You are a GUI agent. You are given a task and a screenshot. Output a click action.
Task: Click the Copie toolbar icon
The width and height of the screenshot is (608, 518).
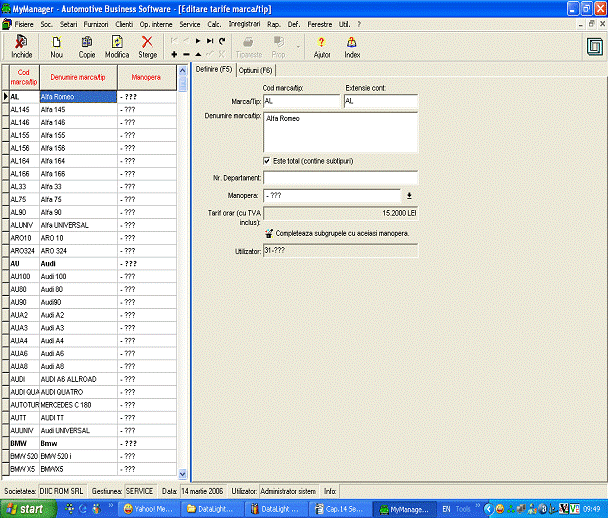[x=87, y=46]
